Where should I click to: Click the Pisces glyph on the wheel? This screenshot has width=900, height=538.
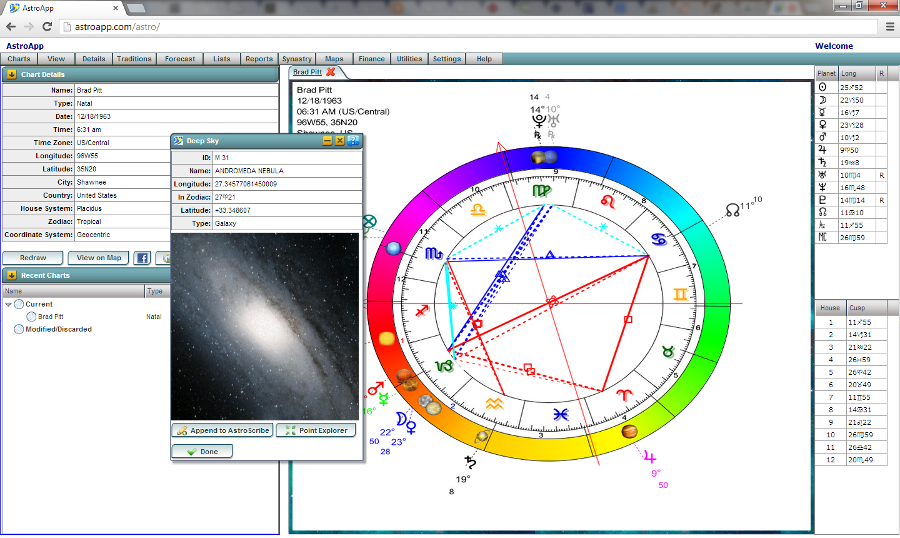tap(563, 413)
